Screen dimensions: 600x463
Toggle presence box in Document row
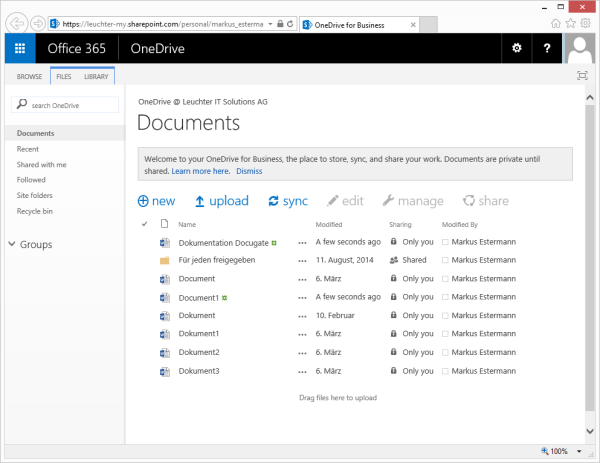click(445, 279)
